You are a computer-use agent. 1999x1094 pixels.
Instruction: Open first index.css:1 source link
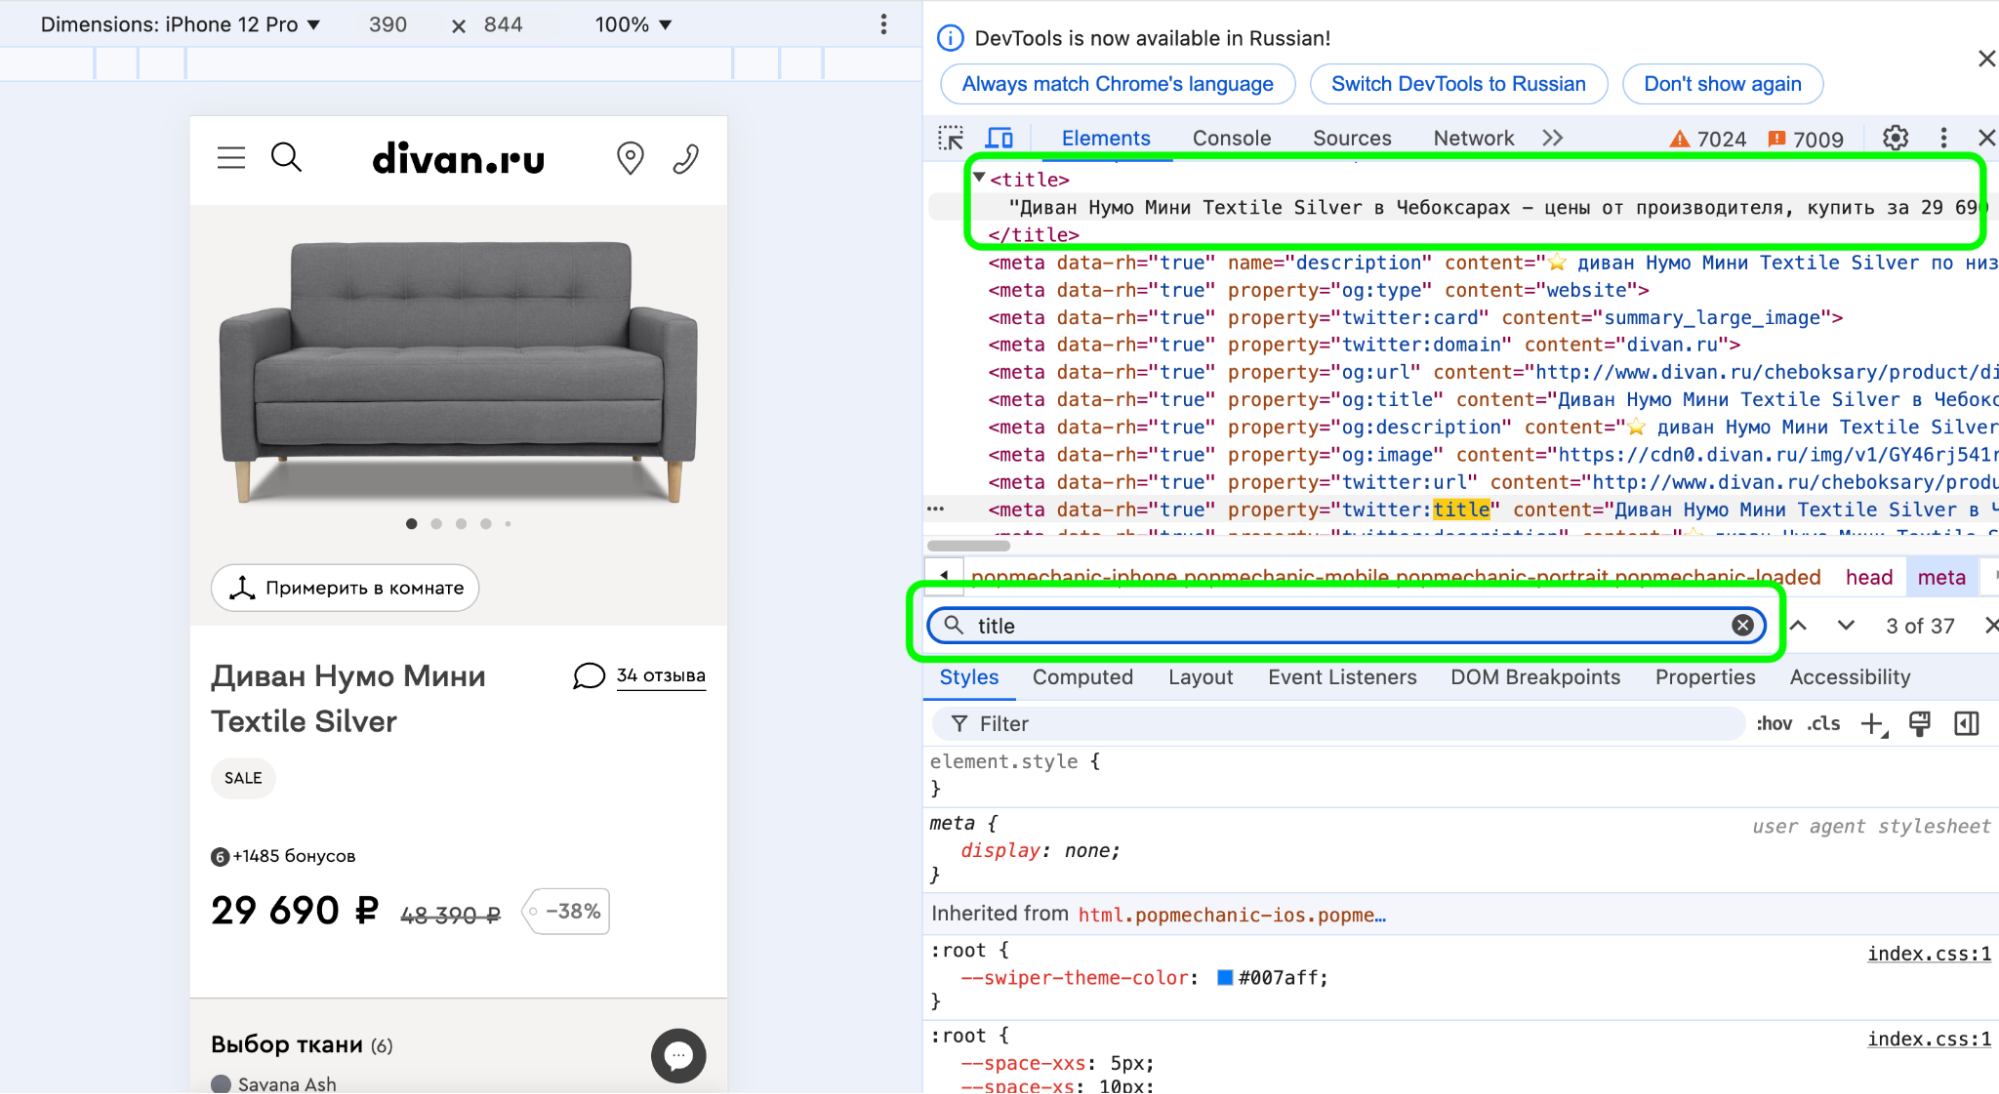(x=1929, y=954)
